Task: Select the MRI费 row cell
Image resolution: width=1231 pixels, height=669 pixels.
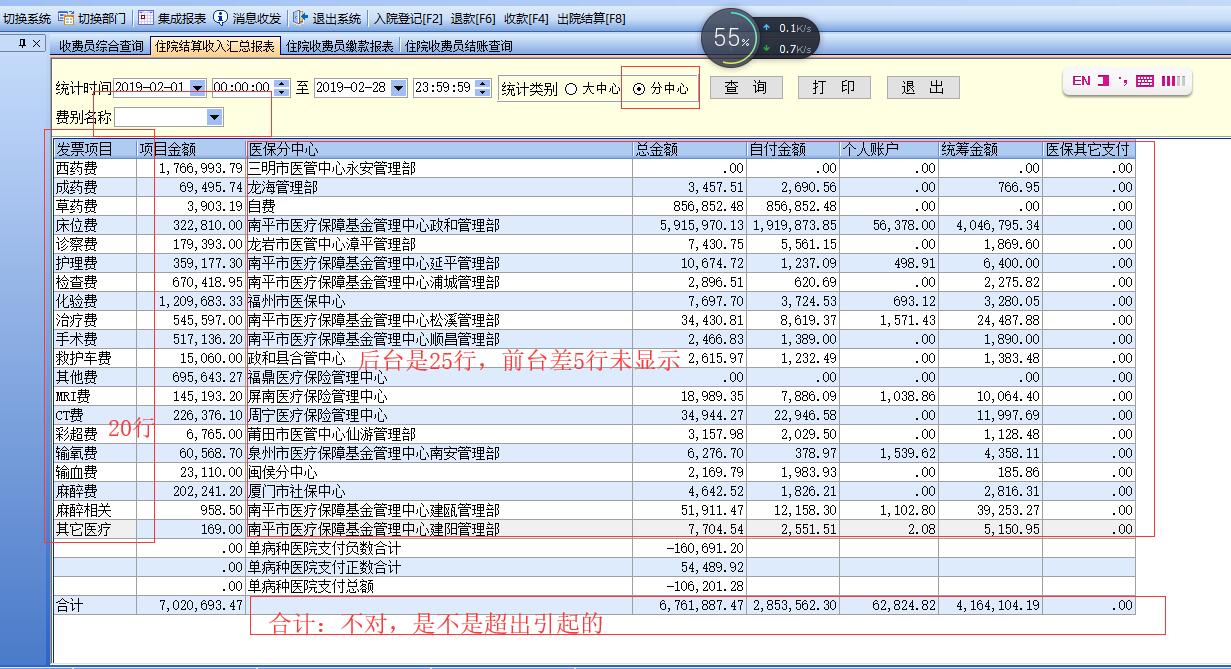Action: 95,396
